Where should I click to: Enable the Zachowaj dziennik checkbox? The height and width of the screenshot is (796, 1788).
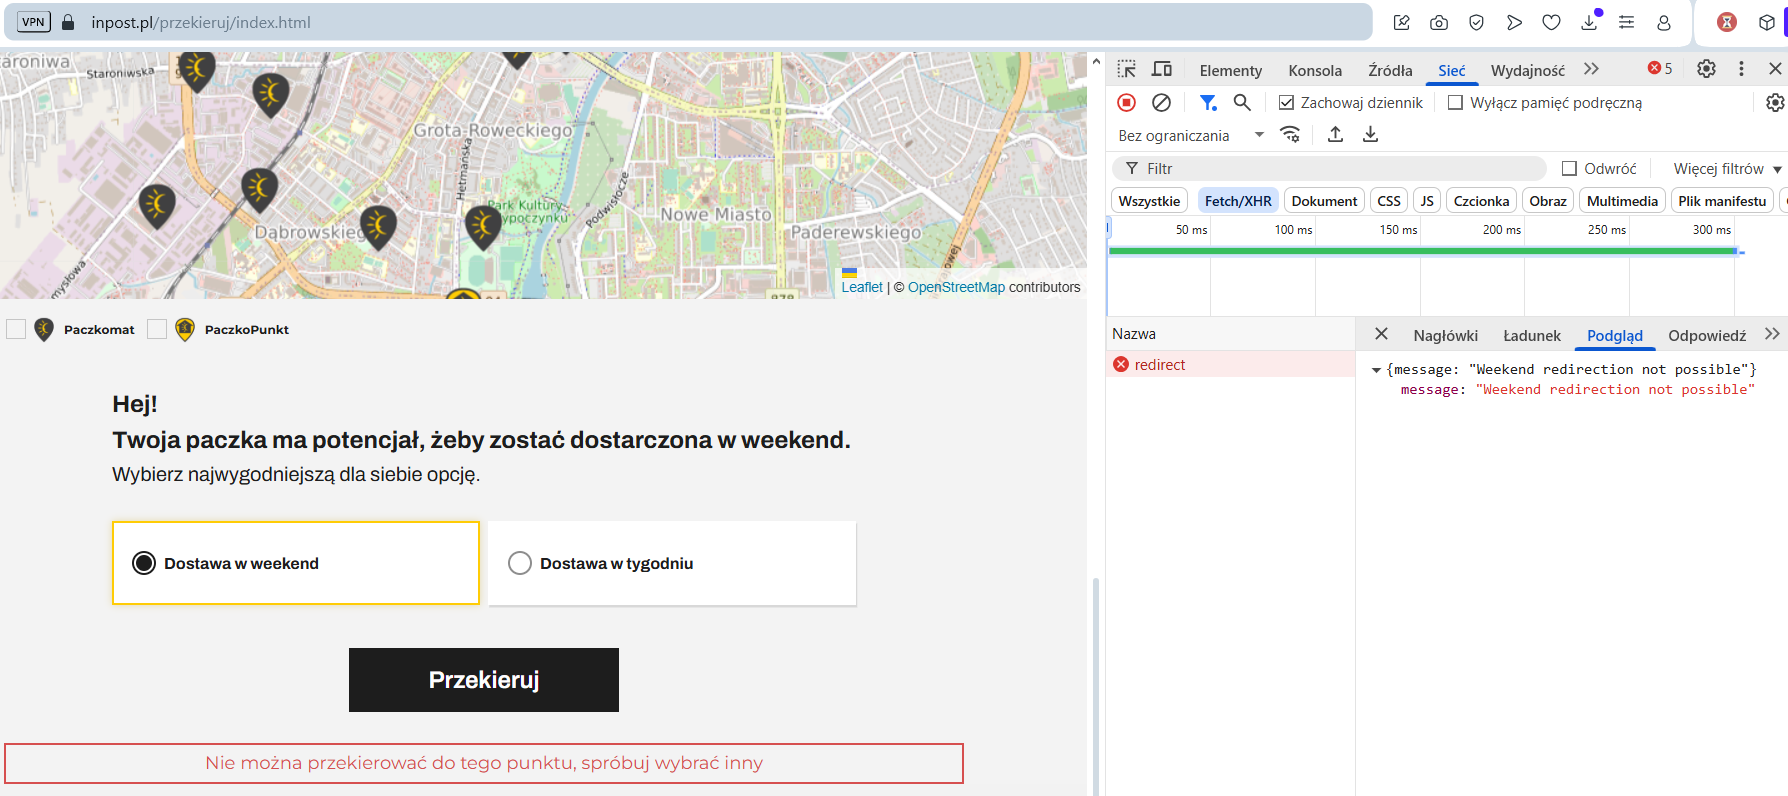point(1287,103)
